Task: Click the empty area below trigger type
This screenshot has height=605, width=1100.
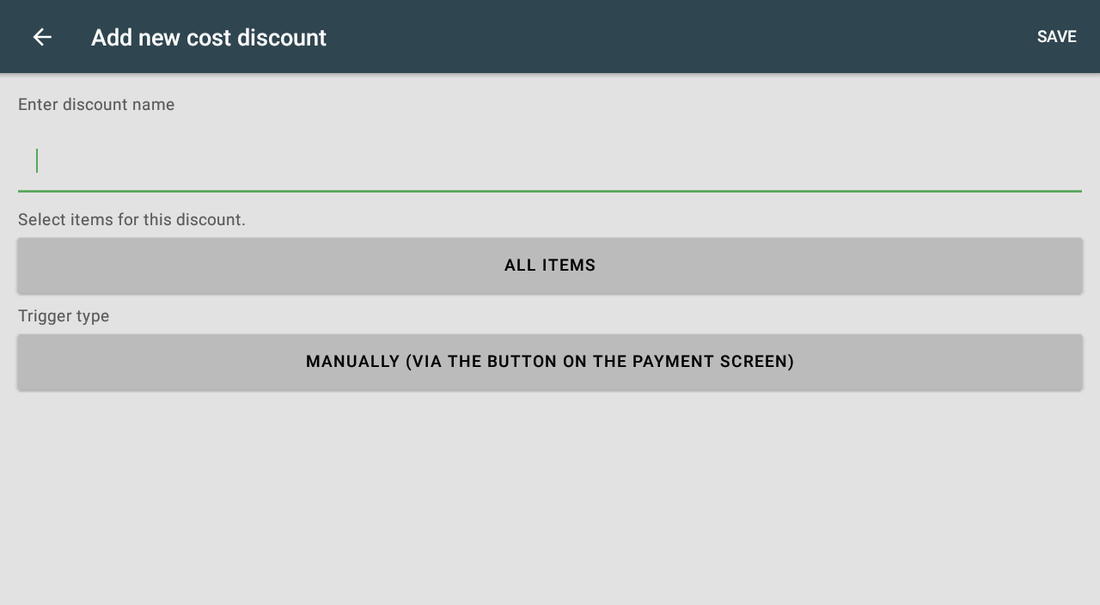Action: click(x=549, y=498)
